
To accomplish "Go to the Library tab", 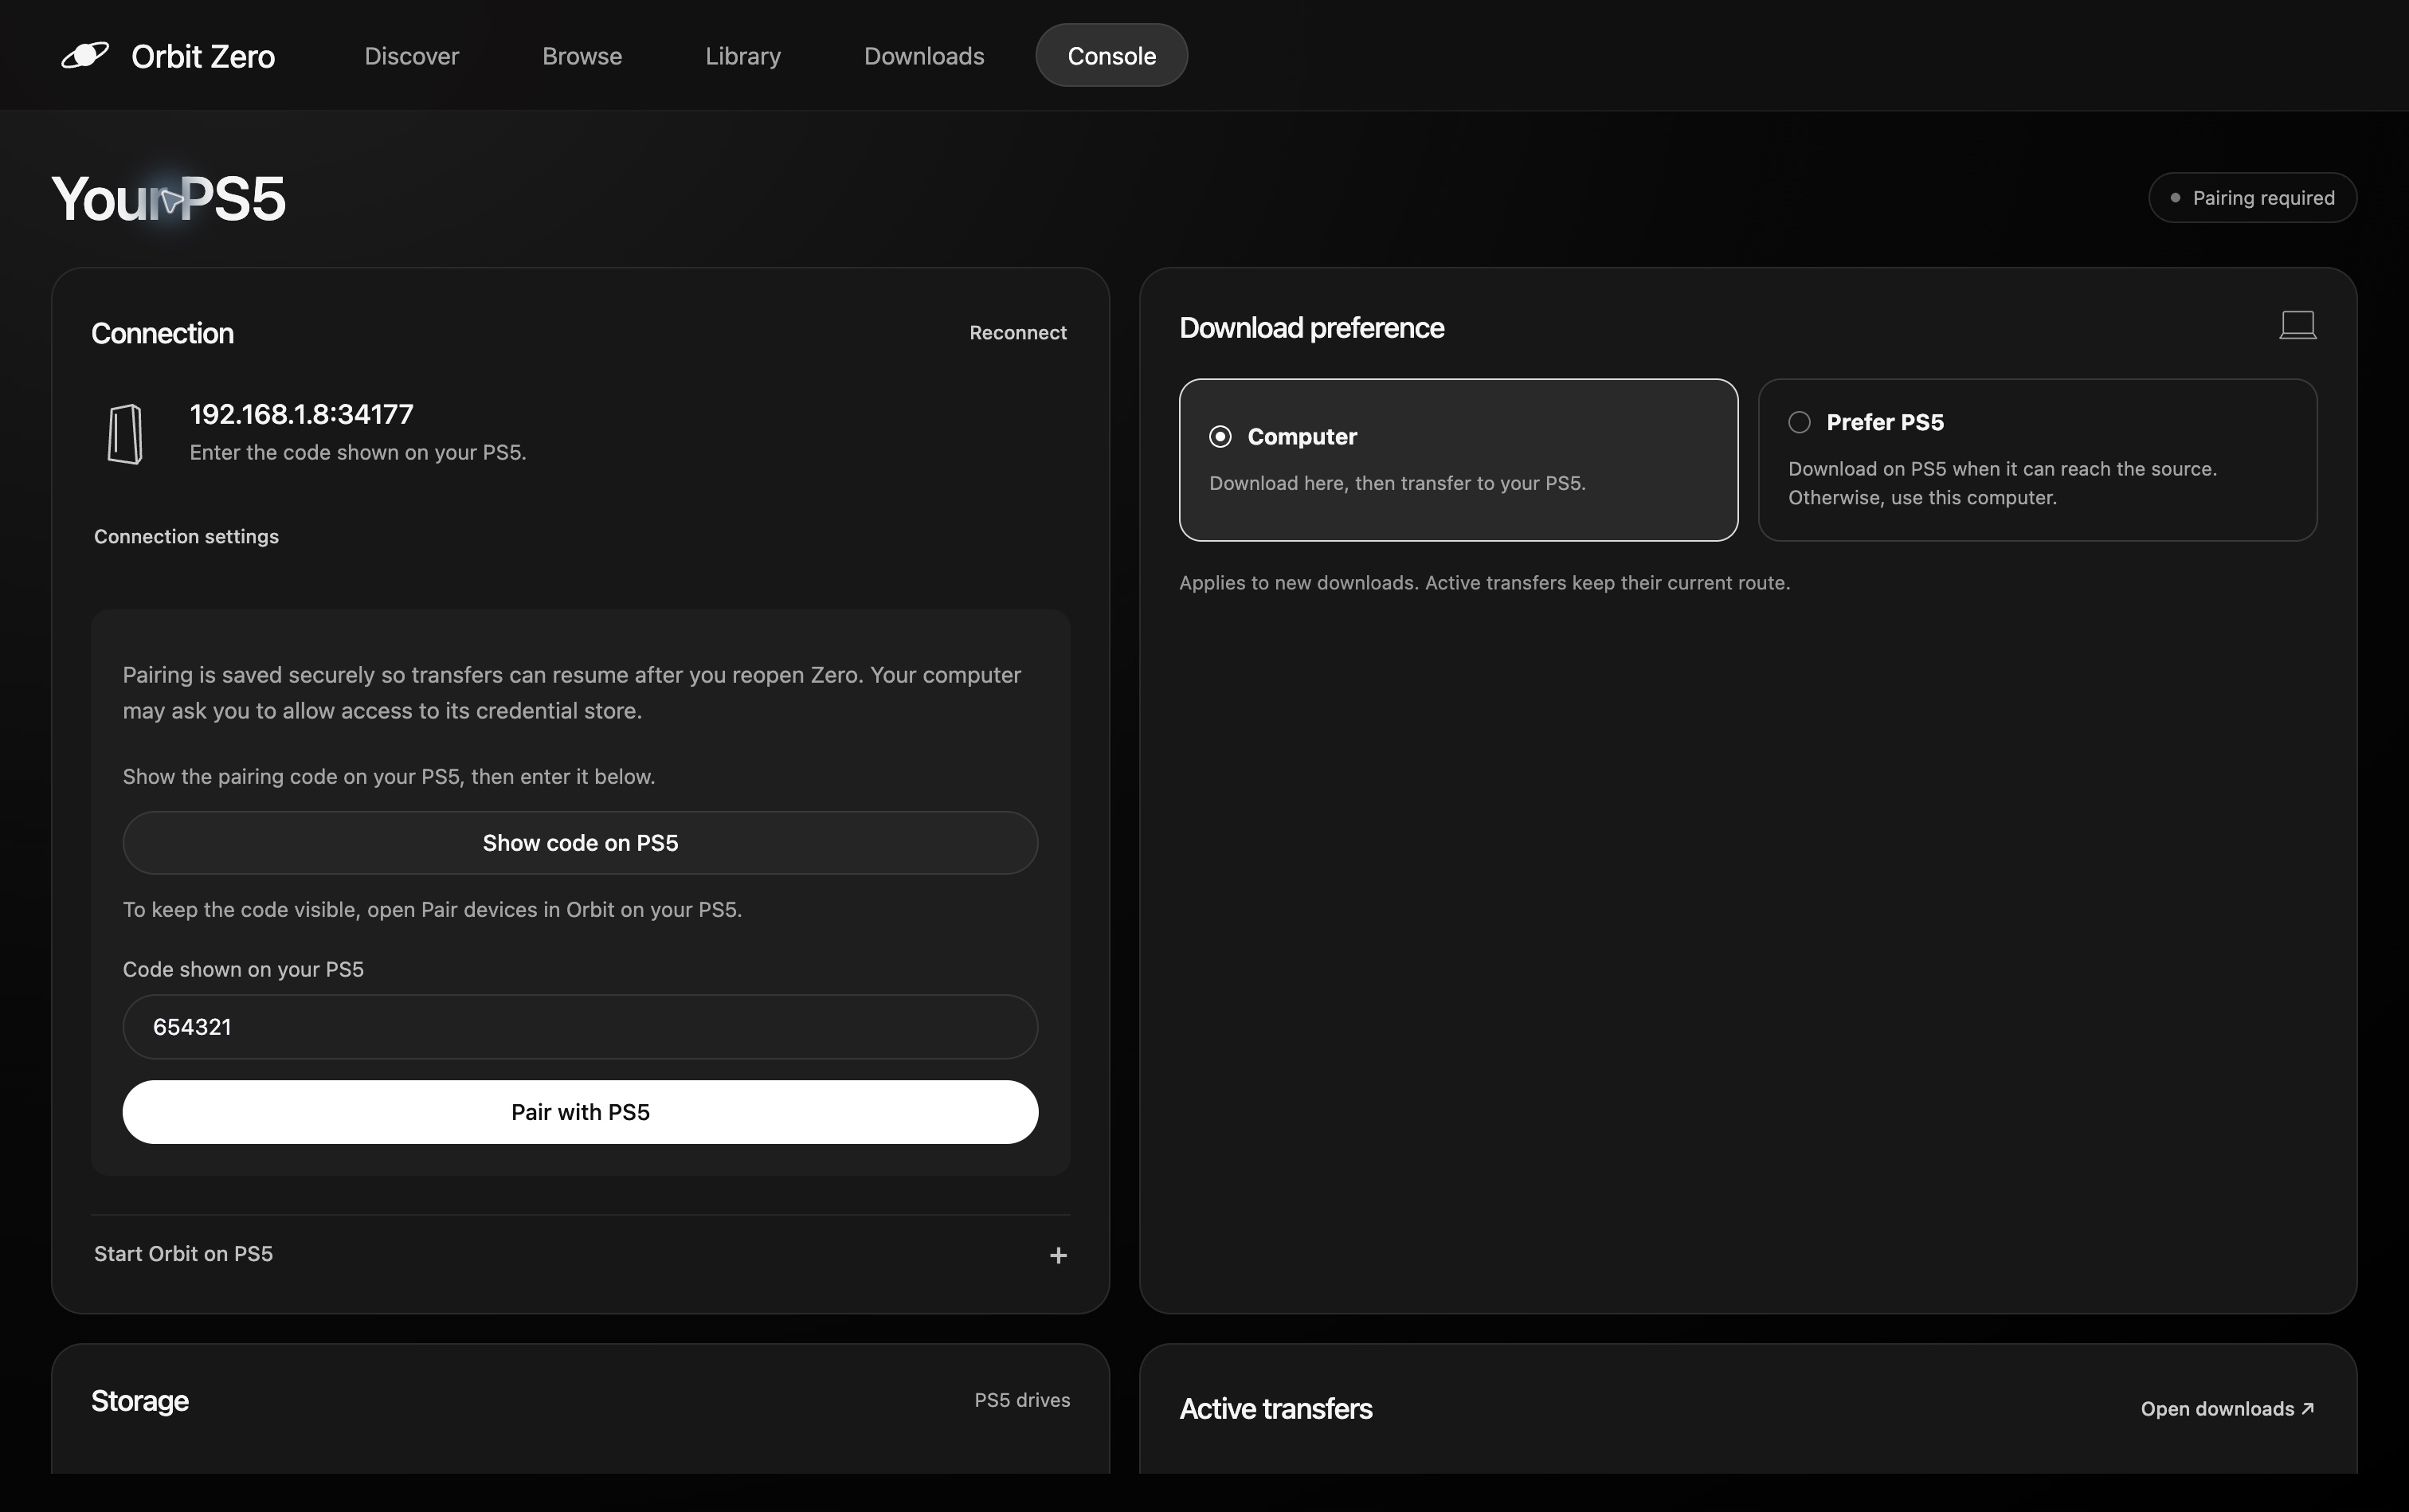I will tap(743, 56).
